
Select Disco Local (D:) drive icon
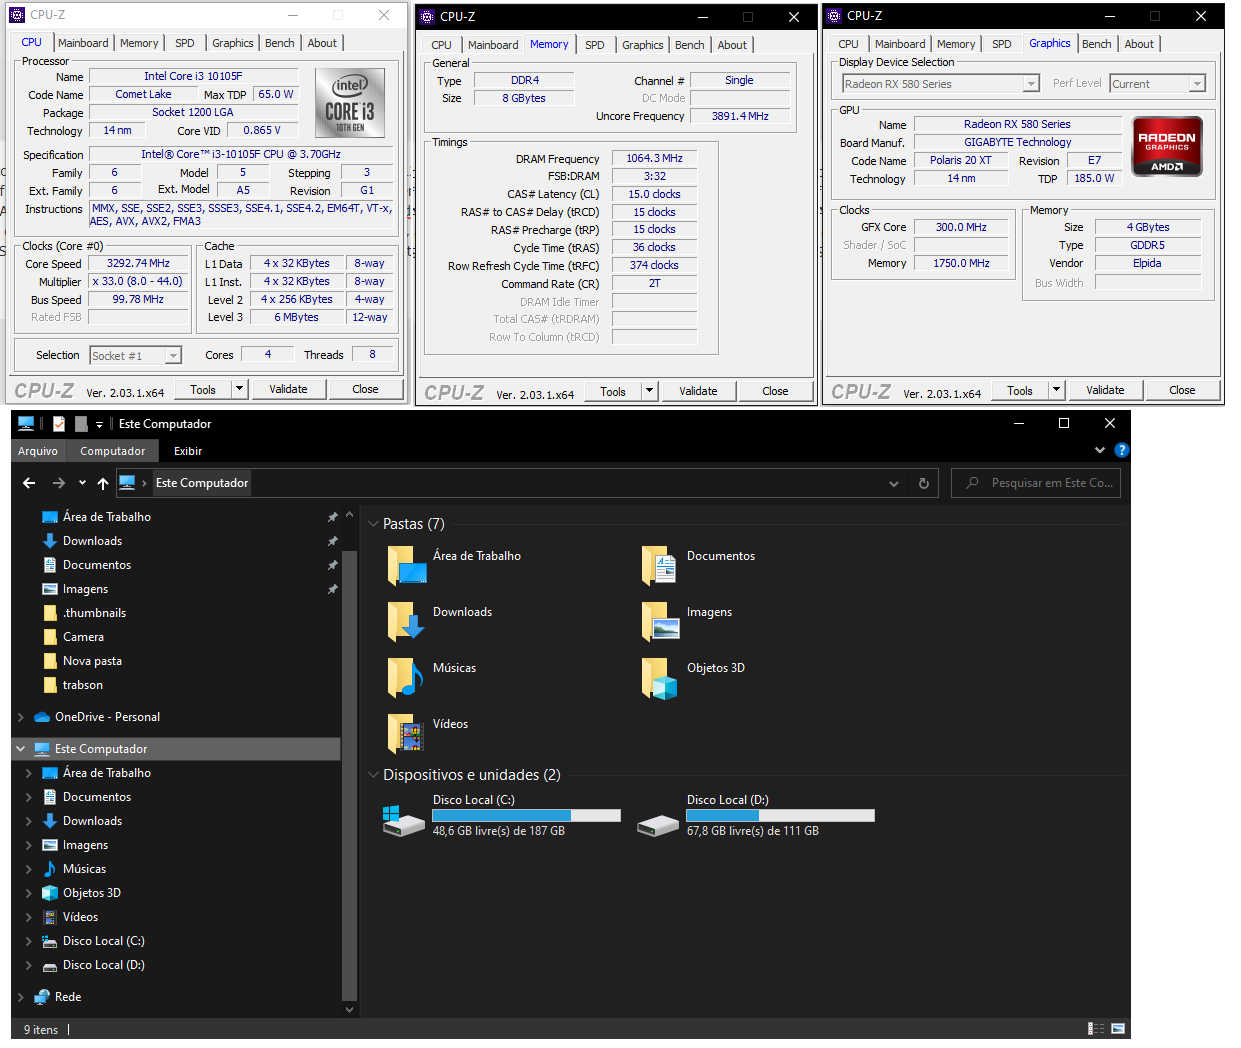click(x=658, y=824)
